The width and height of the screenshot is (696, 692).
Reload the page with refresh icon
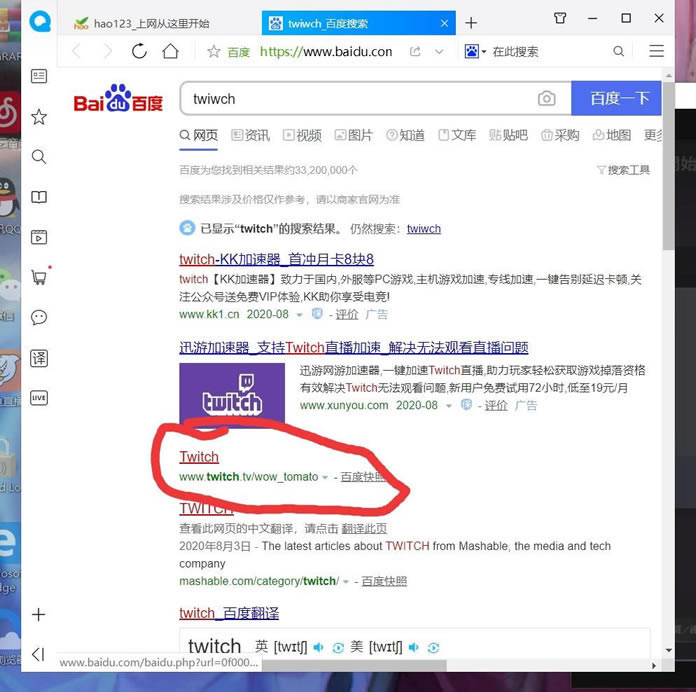pyautogui.click(x=139, y=51)
